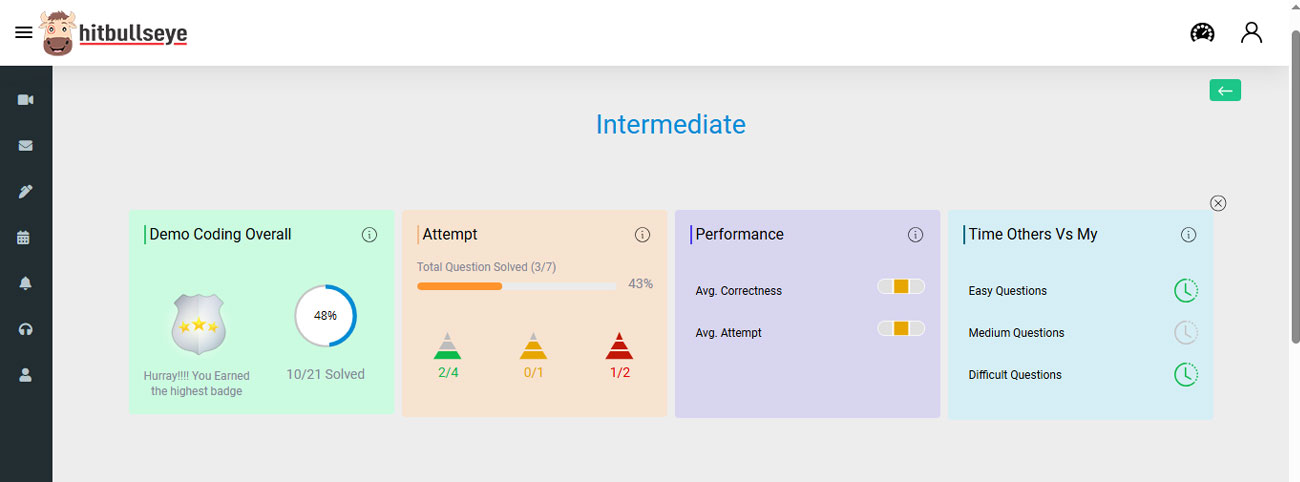Open the notifications bell icon
Image resolution: width=1300 pixels, height=482 pixels.
(x=26, y=284)
